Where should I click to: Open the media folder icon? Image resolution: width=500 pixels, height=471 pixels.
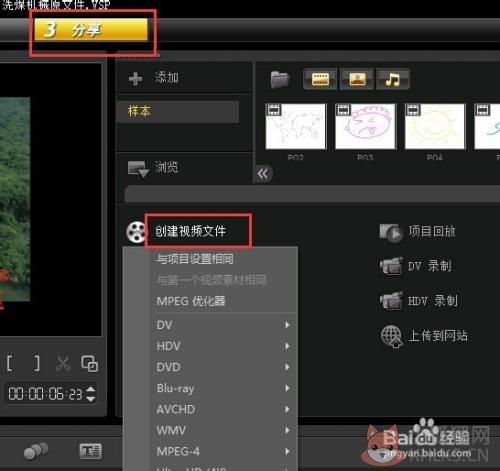point(279,79)
